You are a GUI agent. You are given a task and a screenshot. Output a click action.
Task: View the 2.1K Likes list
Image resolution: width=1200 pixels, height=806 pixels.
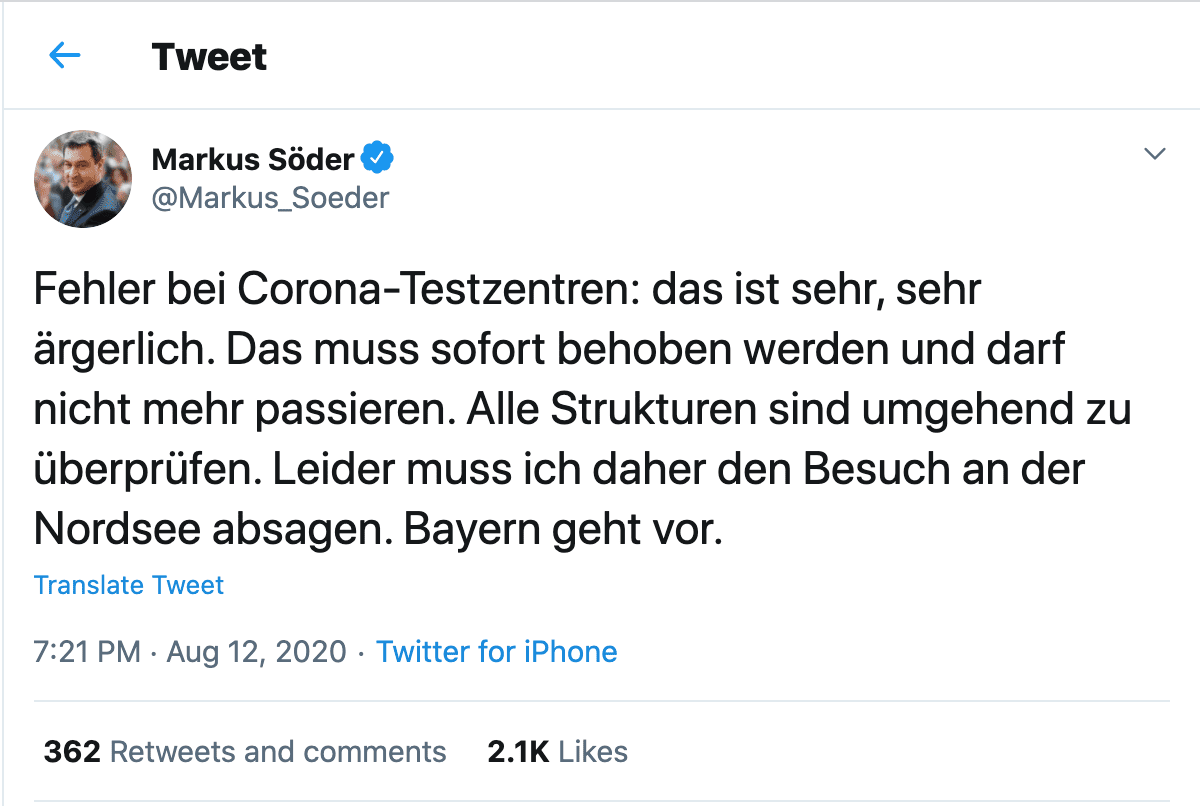pos(557,751)
